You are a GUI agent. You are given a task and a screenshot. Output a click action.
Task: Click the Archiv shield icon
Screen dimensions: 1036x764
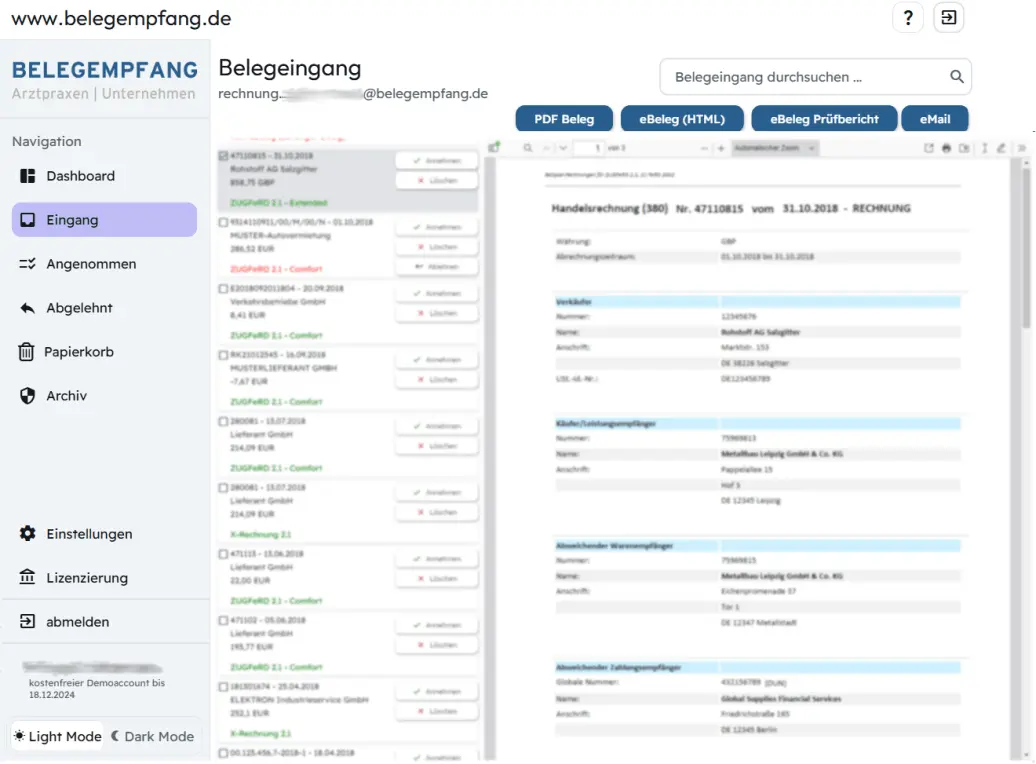[27, 396]
